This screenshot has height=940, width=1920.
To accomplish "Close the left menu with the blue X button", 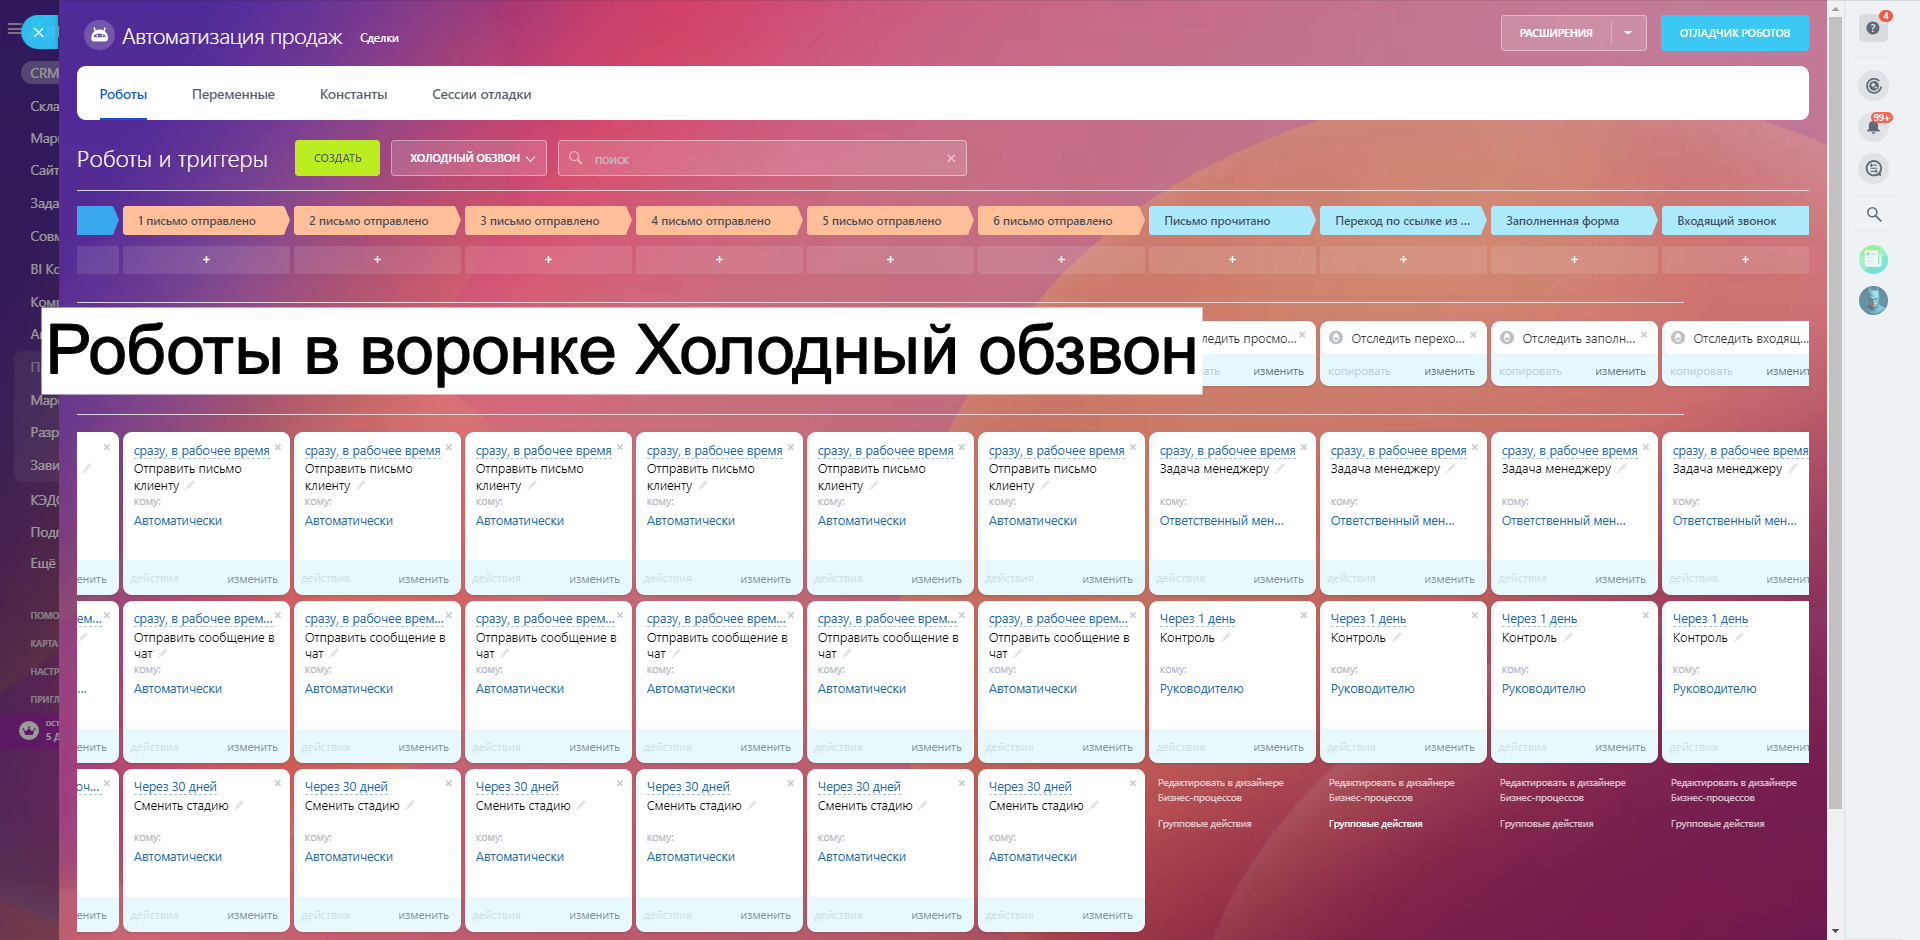I will (38, 32).
